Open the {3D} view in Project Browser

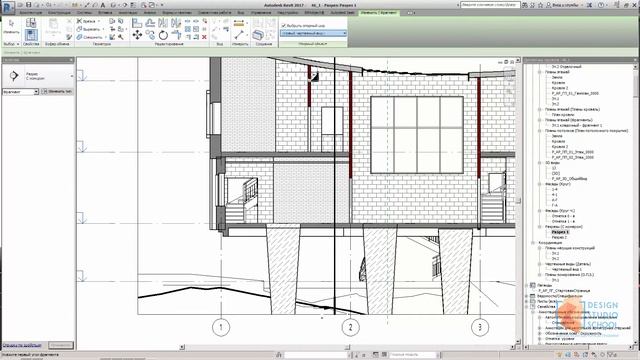pyautogui.click(x=556, y=173)
